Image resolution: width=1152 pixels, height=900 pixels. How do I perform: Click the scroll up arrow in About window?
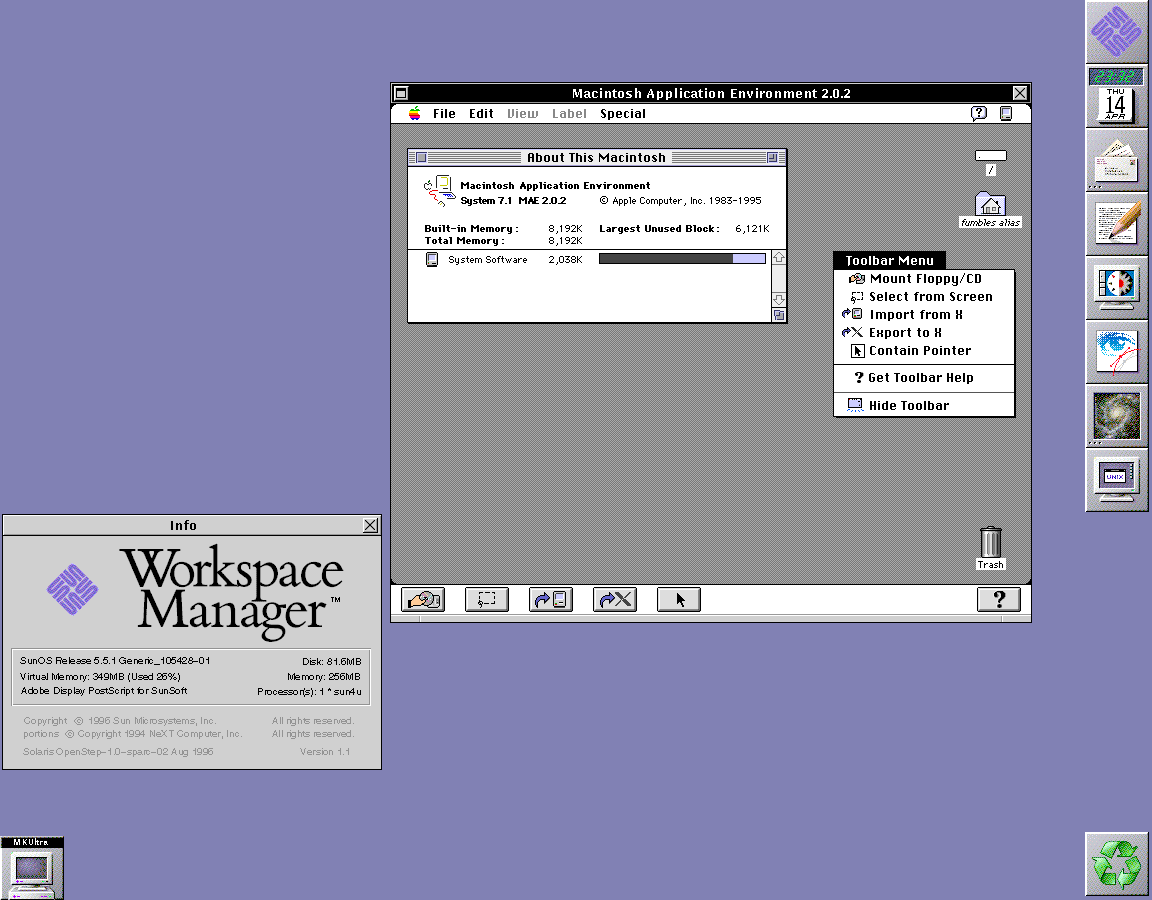(779, 257)
